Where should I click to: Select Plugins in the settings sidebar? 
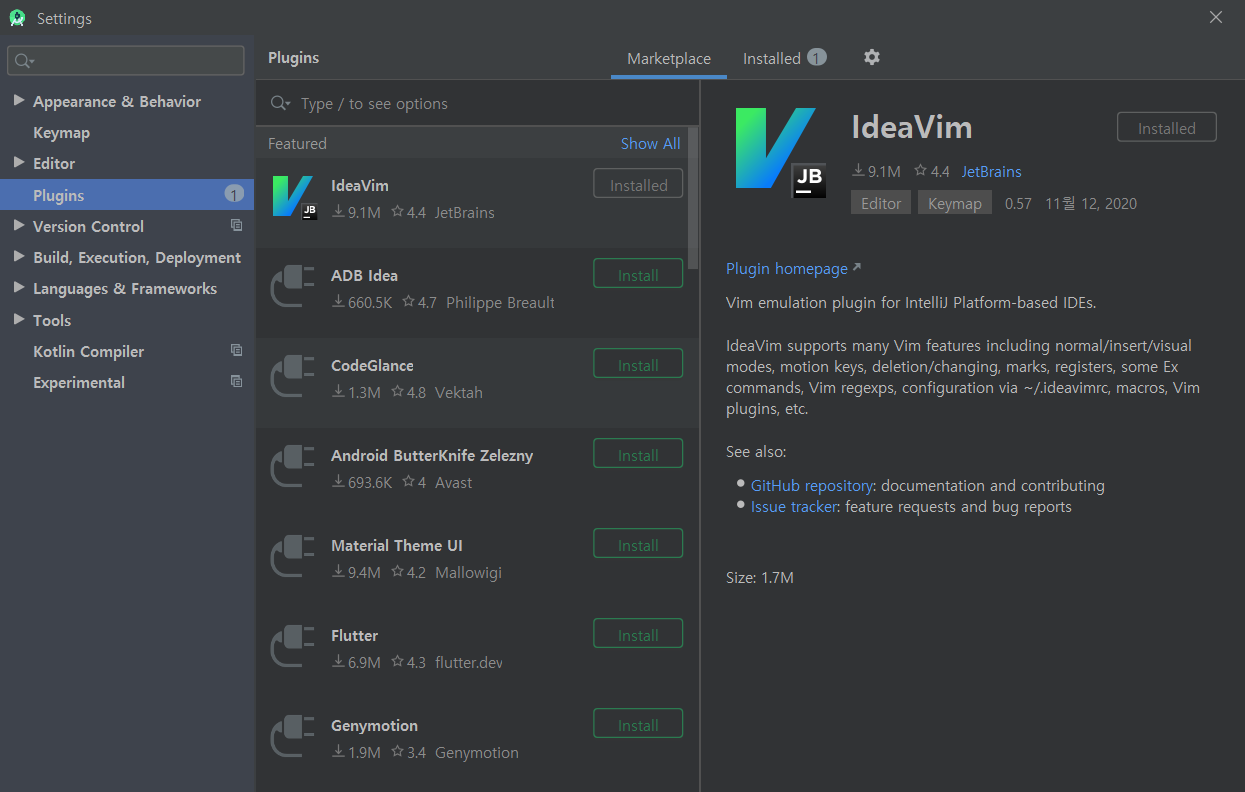[127, 195]
